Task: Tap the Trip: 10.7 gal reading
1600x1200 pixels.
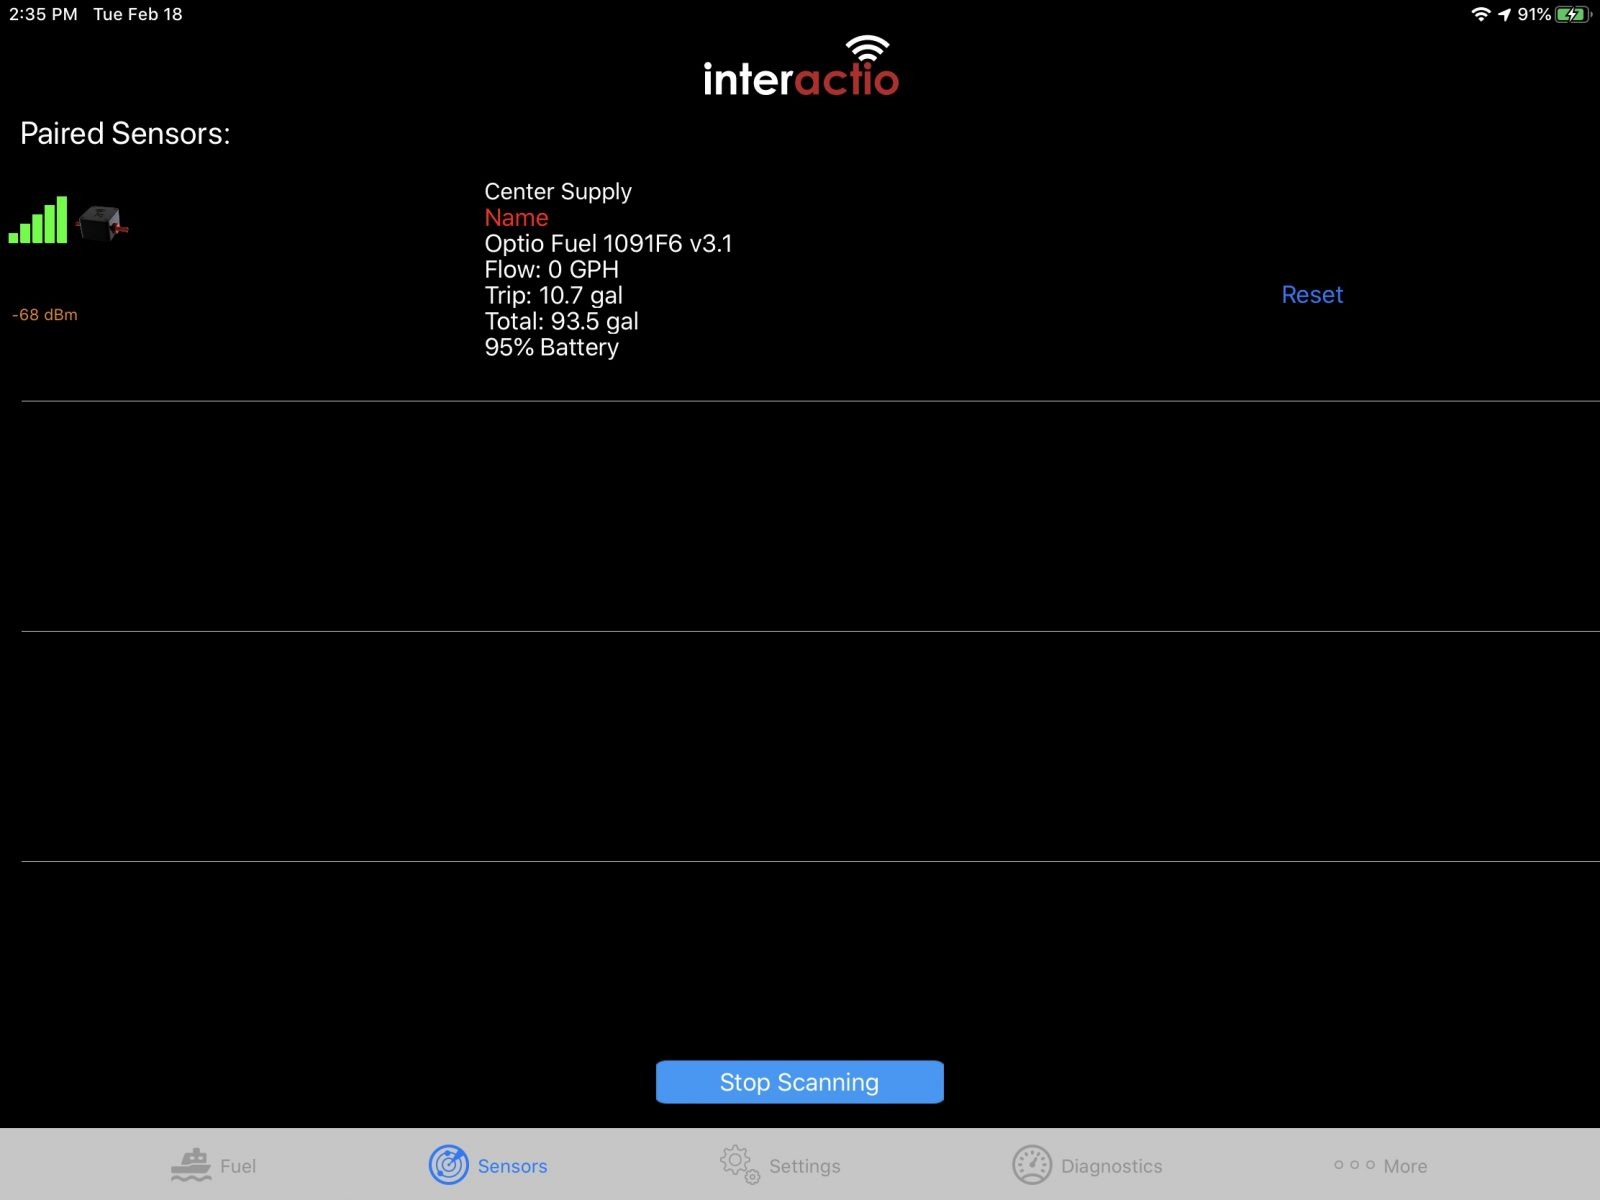Action: [553, 296]
